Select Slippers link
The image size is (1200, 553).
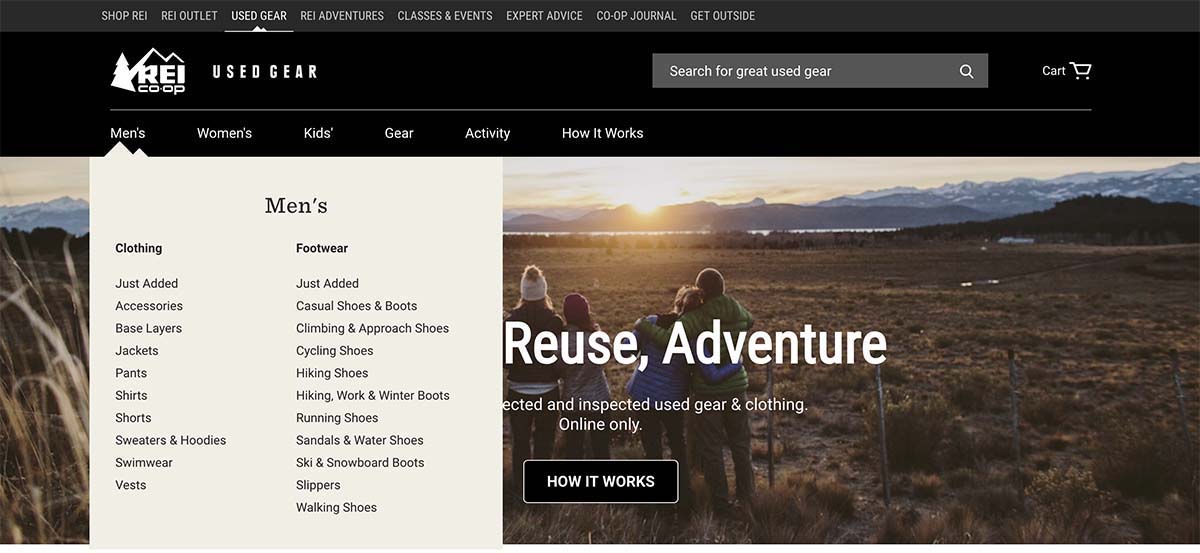point(318,485)
